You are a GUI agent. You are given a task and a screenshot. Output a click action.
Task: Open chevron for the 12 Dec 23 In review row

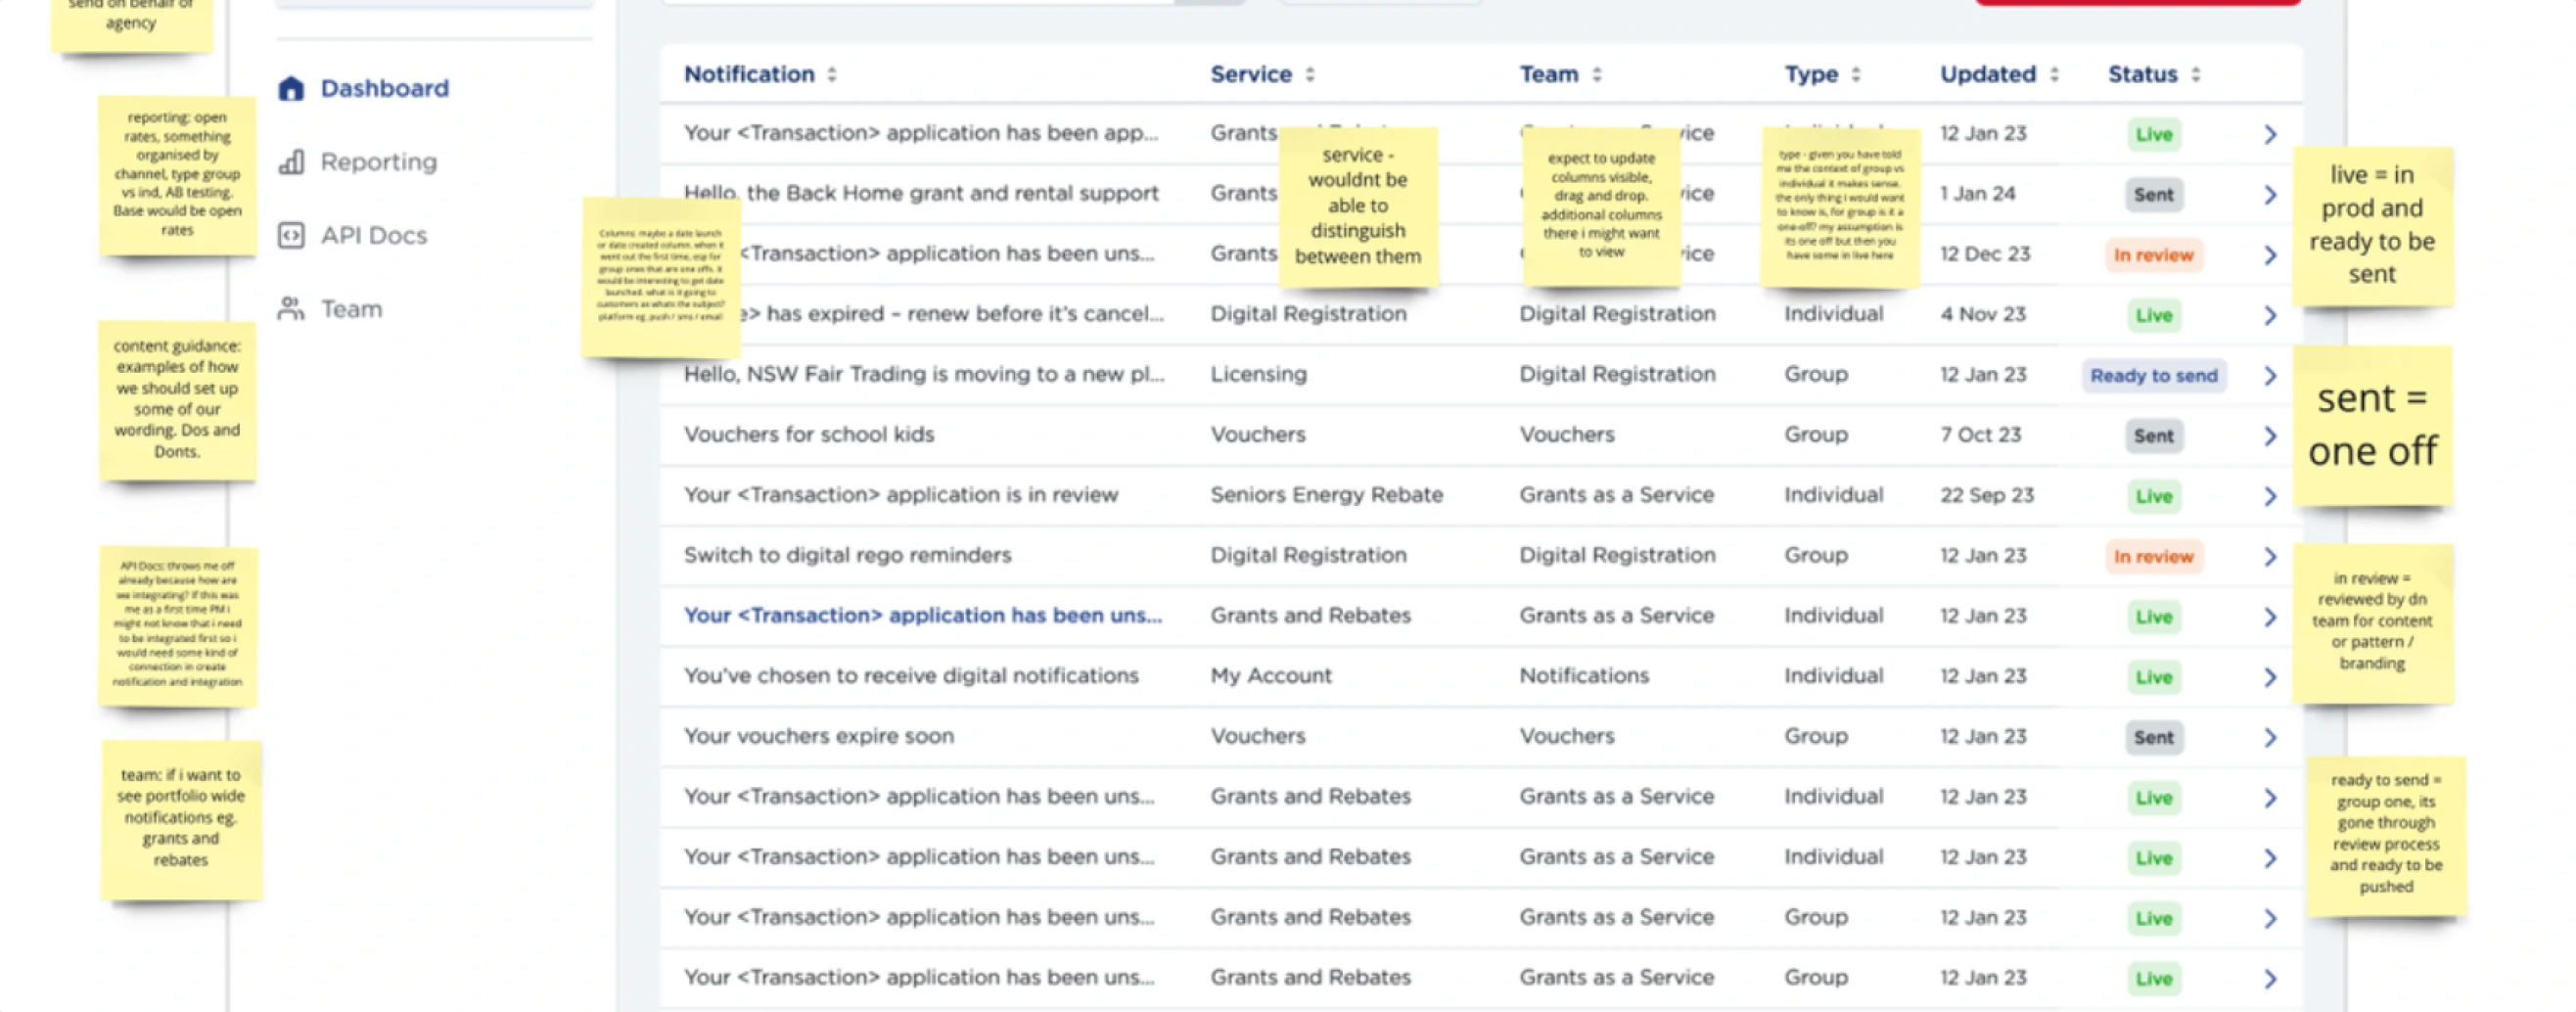pos(2270,255)
